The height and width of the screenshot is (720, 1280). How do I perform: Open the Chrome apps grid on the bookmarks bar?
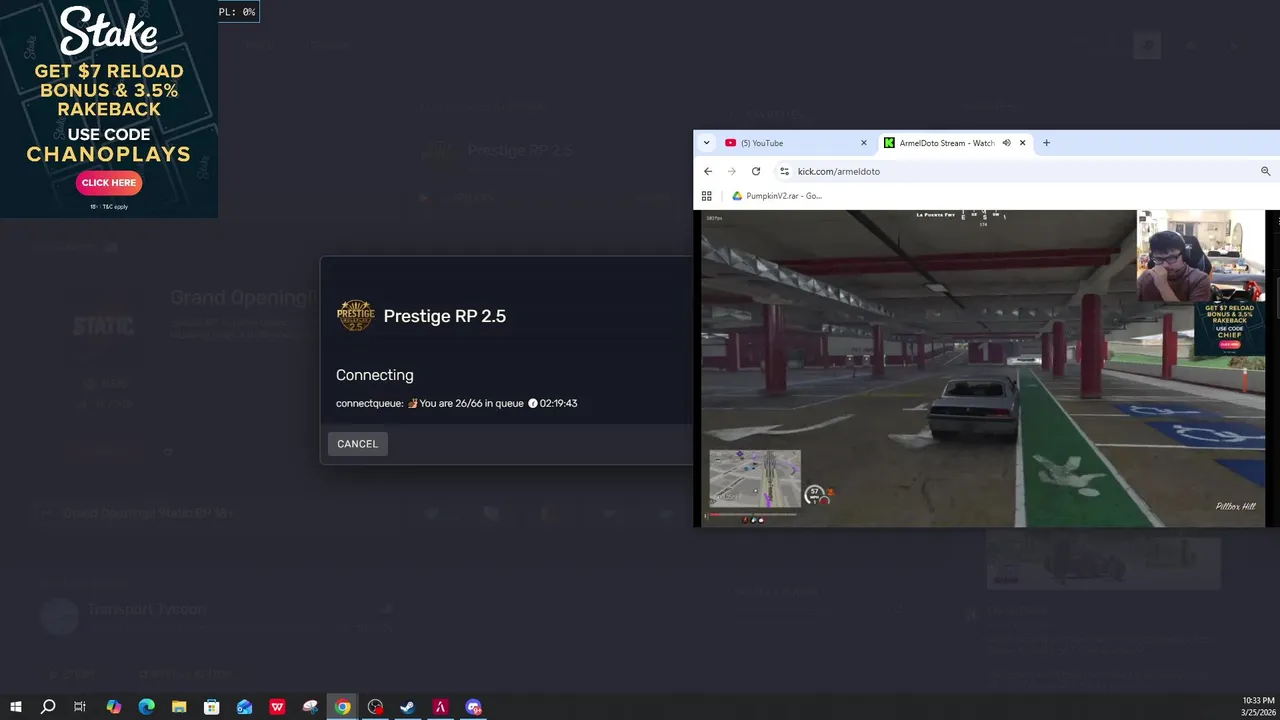click(x=707, y=196)
